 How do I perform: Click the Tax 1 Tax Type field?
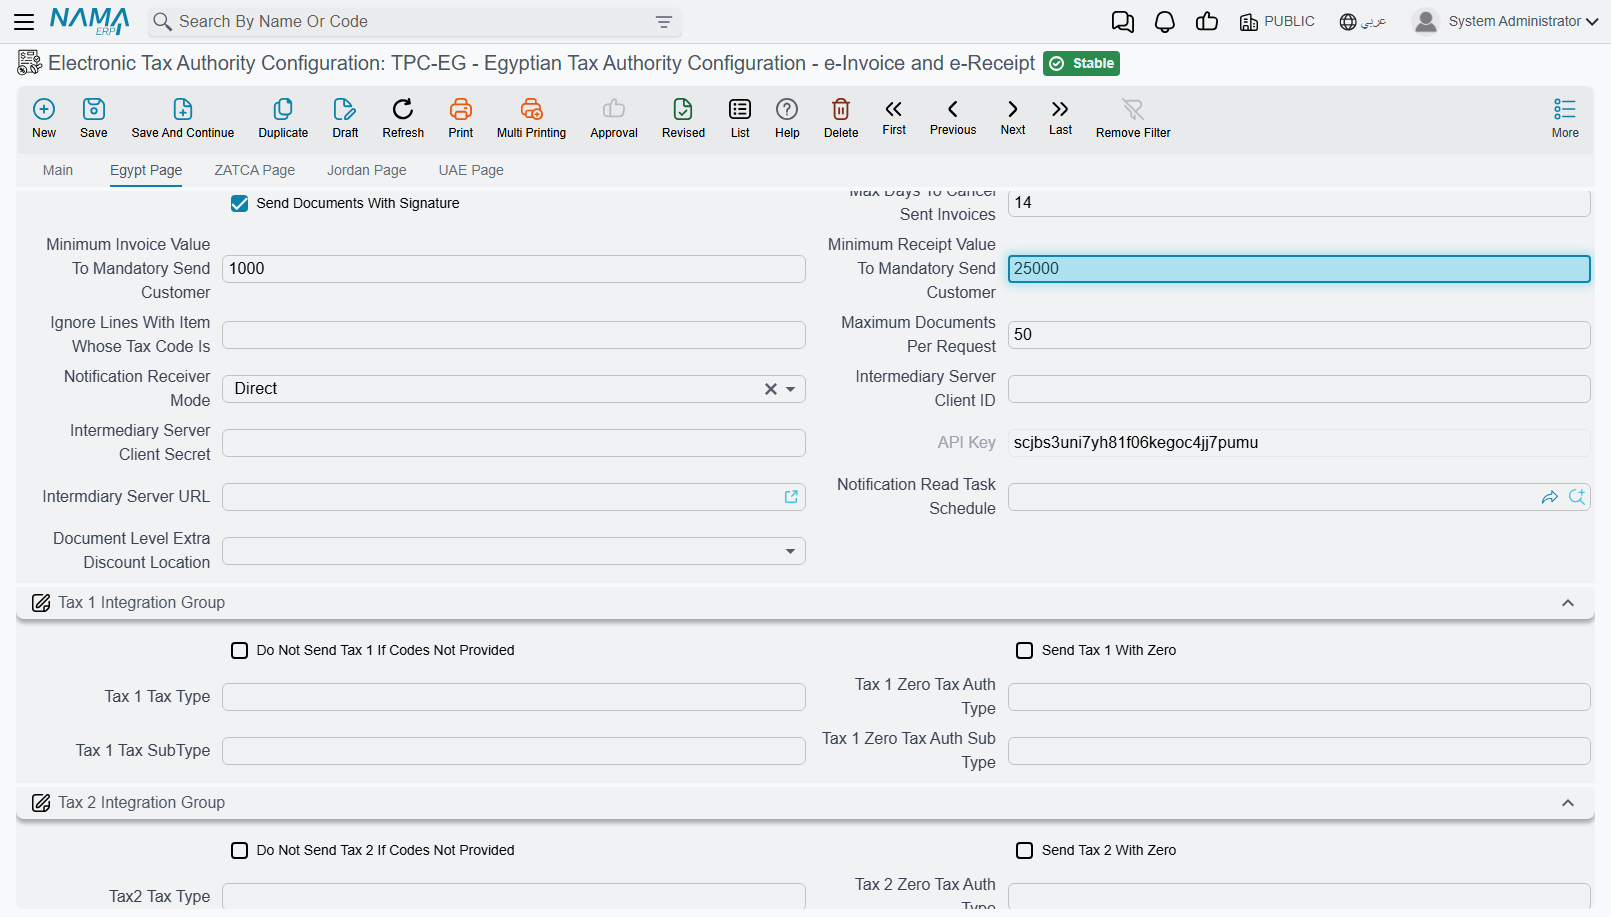pos(514,697)
